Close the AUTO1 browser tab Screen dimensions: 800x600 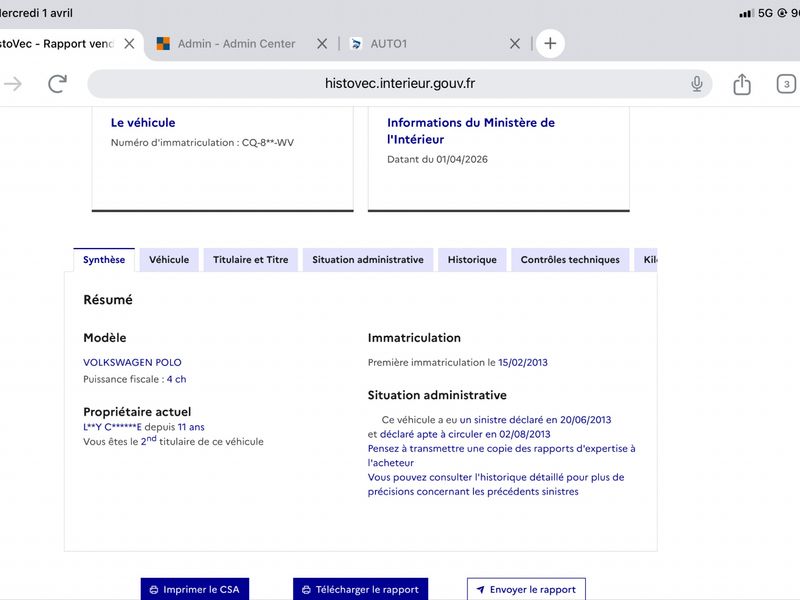click(x=515, y=44)
